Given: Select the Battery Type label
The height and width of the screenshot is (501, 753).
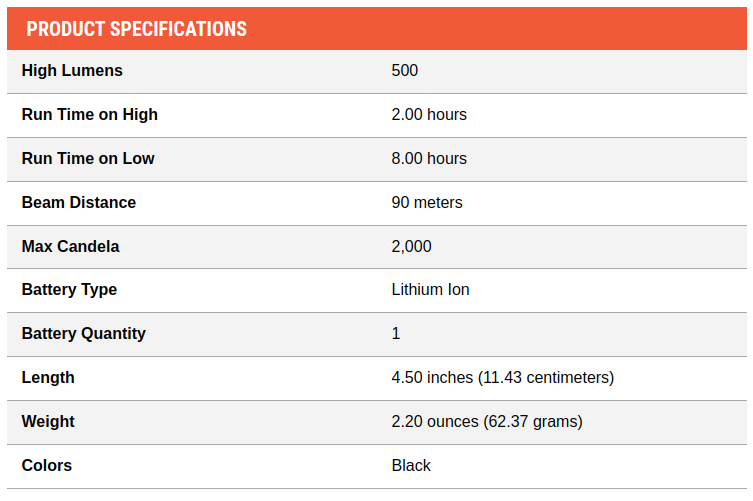Looking at the screenshot, I should 69,290.
